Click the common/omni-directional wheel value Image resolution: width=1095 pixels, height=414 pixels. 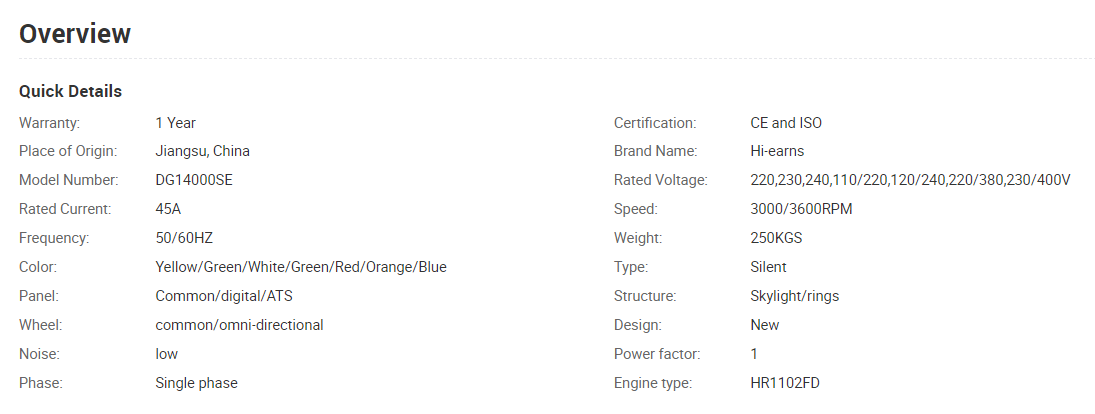click(x=240, y=325)
